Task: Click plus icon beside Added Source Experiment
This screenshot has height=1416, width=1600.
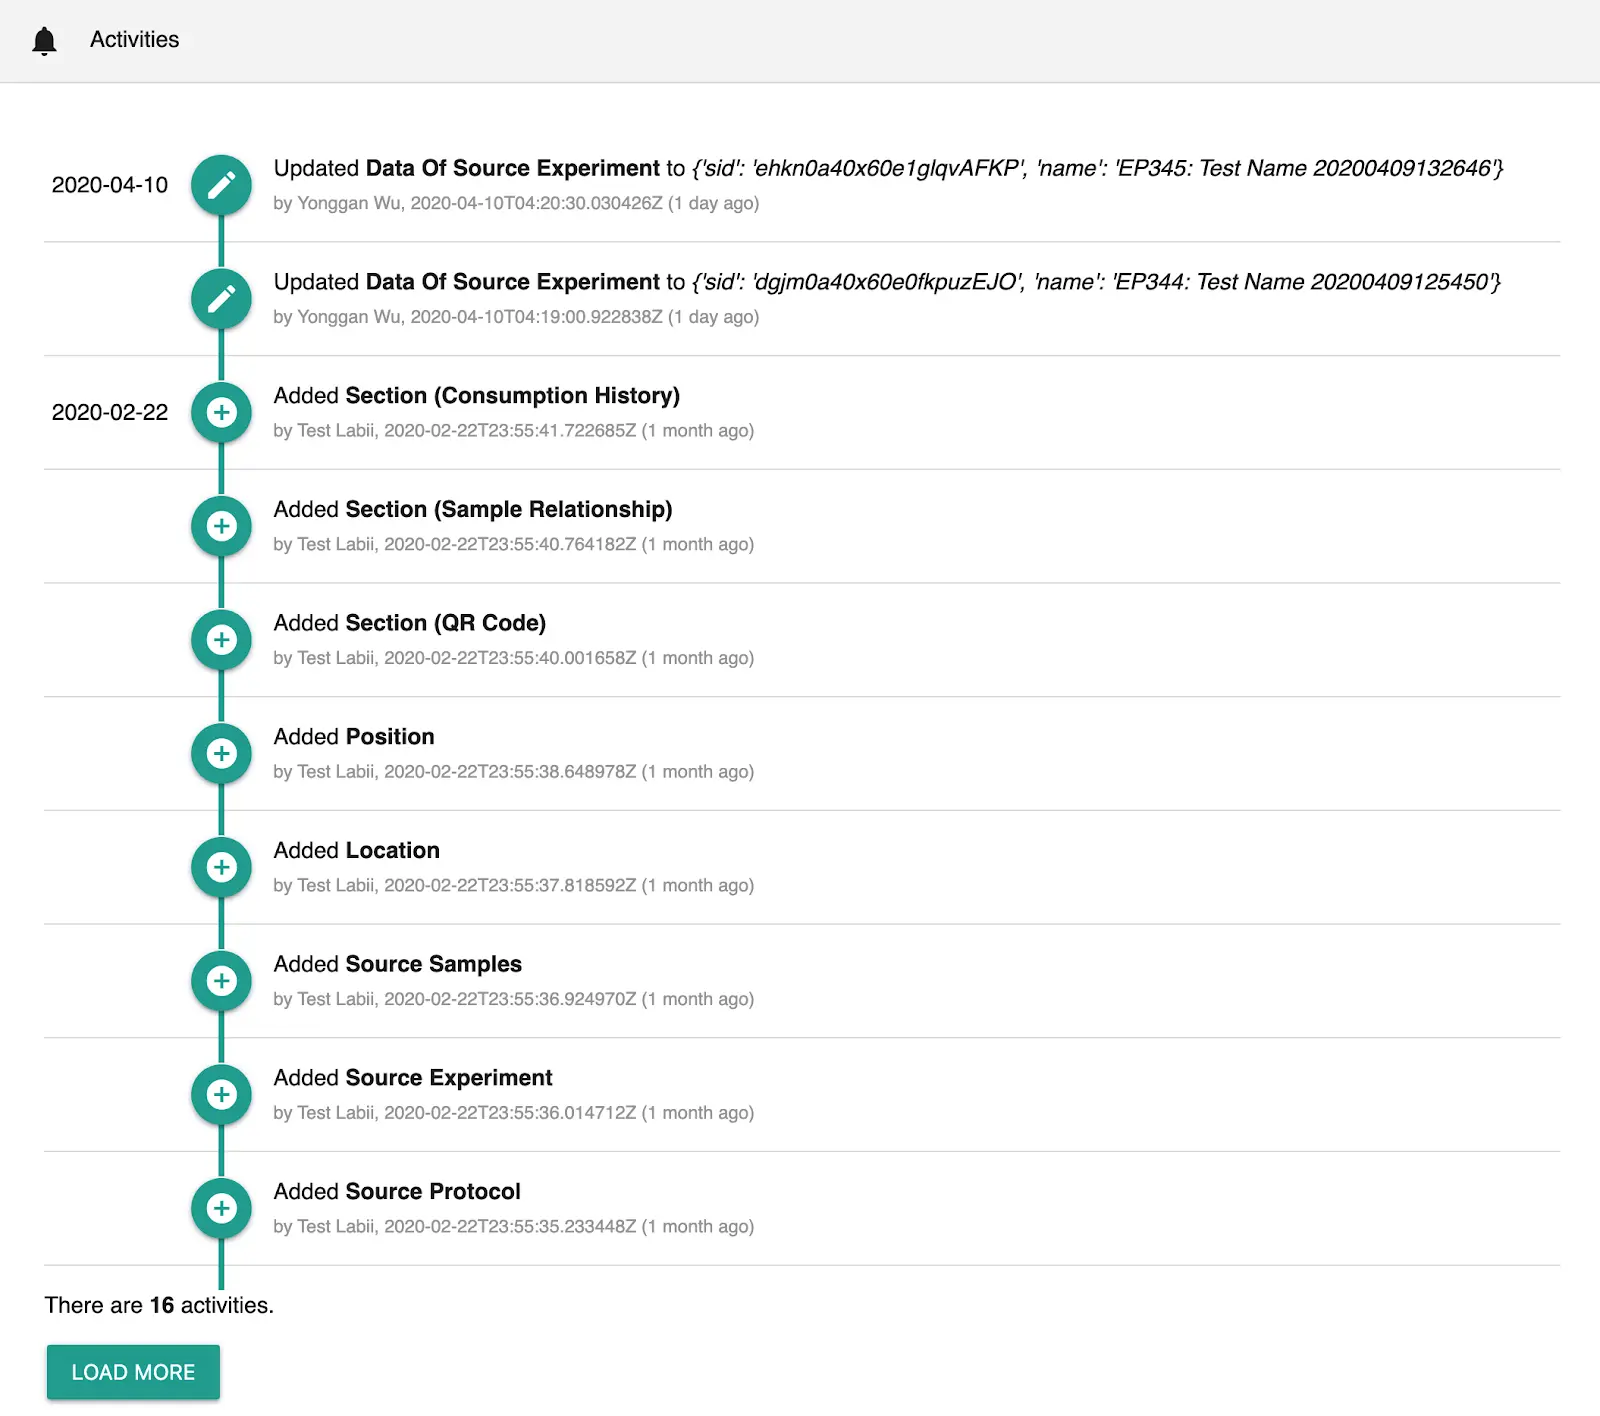Action: pos(221,1094)
